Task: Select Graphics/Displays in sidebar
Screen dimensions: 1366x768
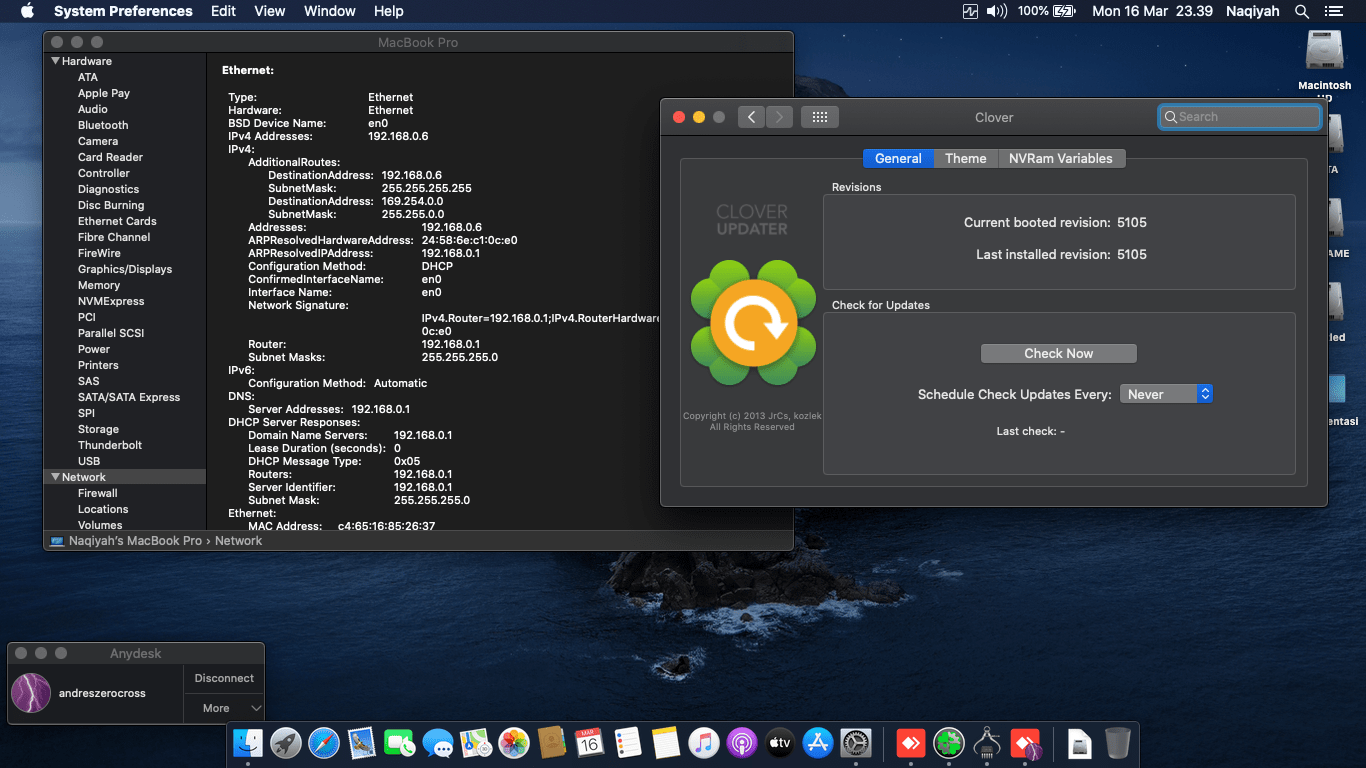Action: 125,269
